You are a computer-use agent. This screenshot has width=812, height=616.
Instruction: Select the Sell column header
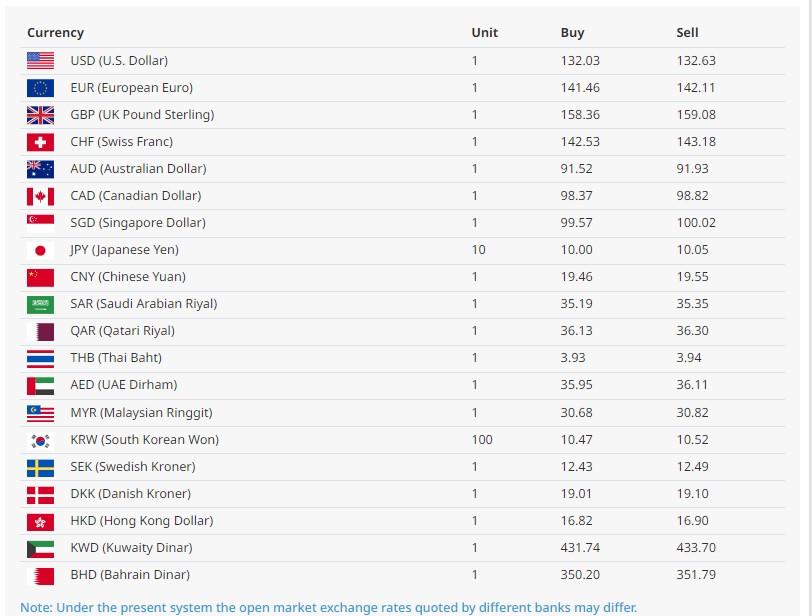click(x=687, y=33)
